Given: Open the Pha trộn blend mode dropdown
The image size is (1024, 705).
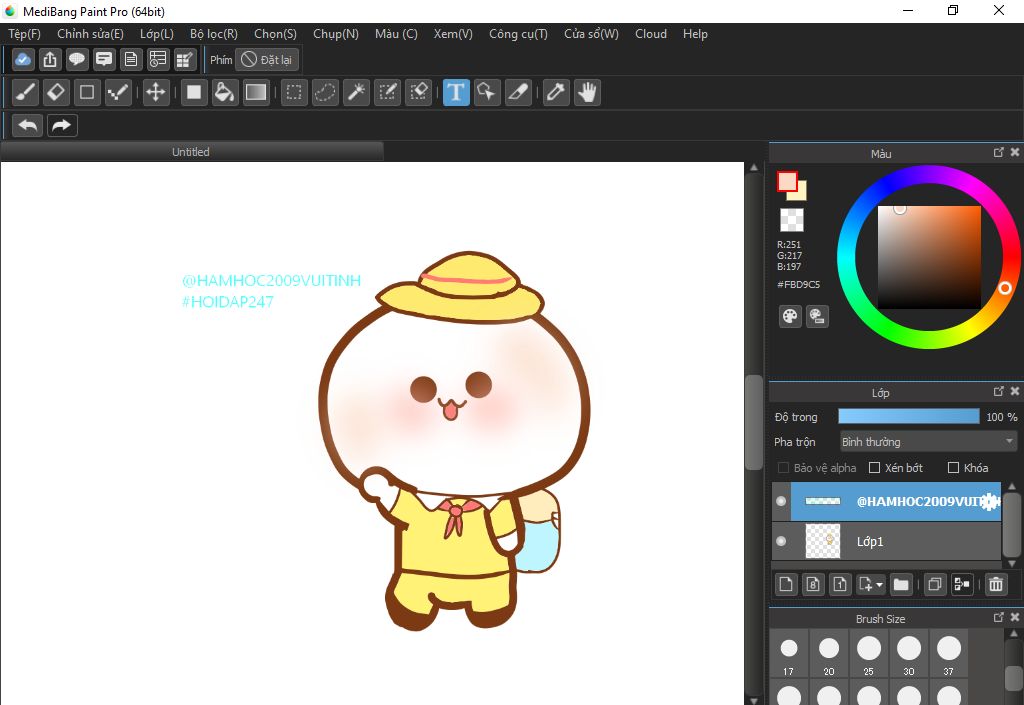Looking at the screenshot, I should pos(928,441).
